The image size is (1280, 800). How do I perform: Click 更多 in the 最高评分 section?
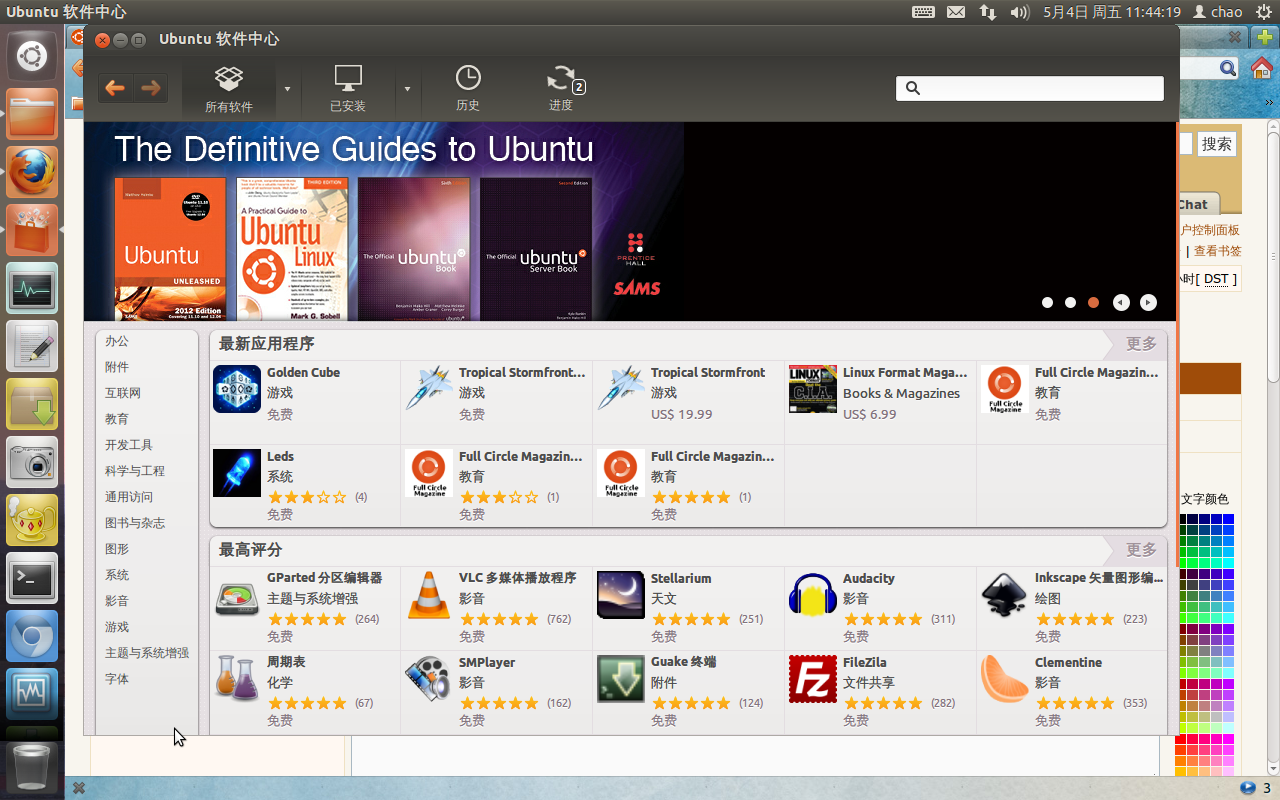tap(1141, 550)
